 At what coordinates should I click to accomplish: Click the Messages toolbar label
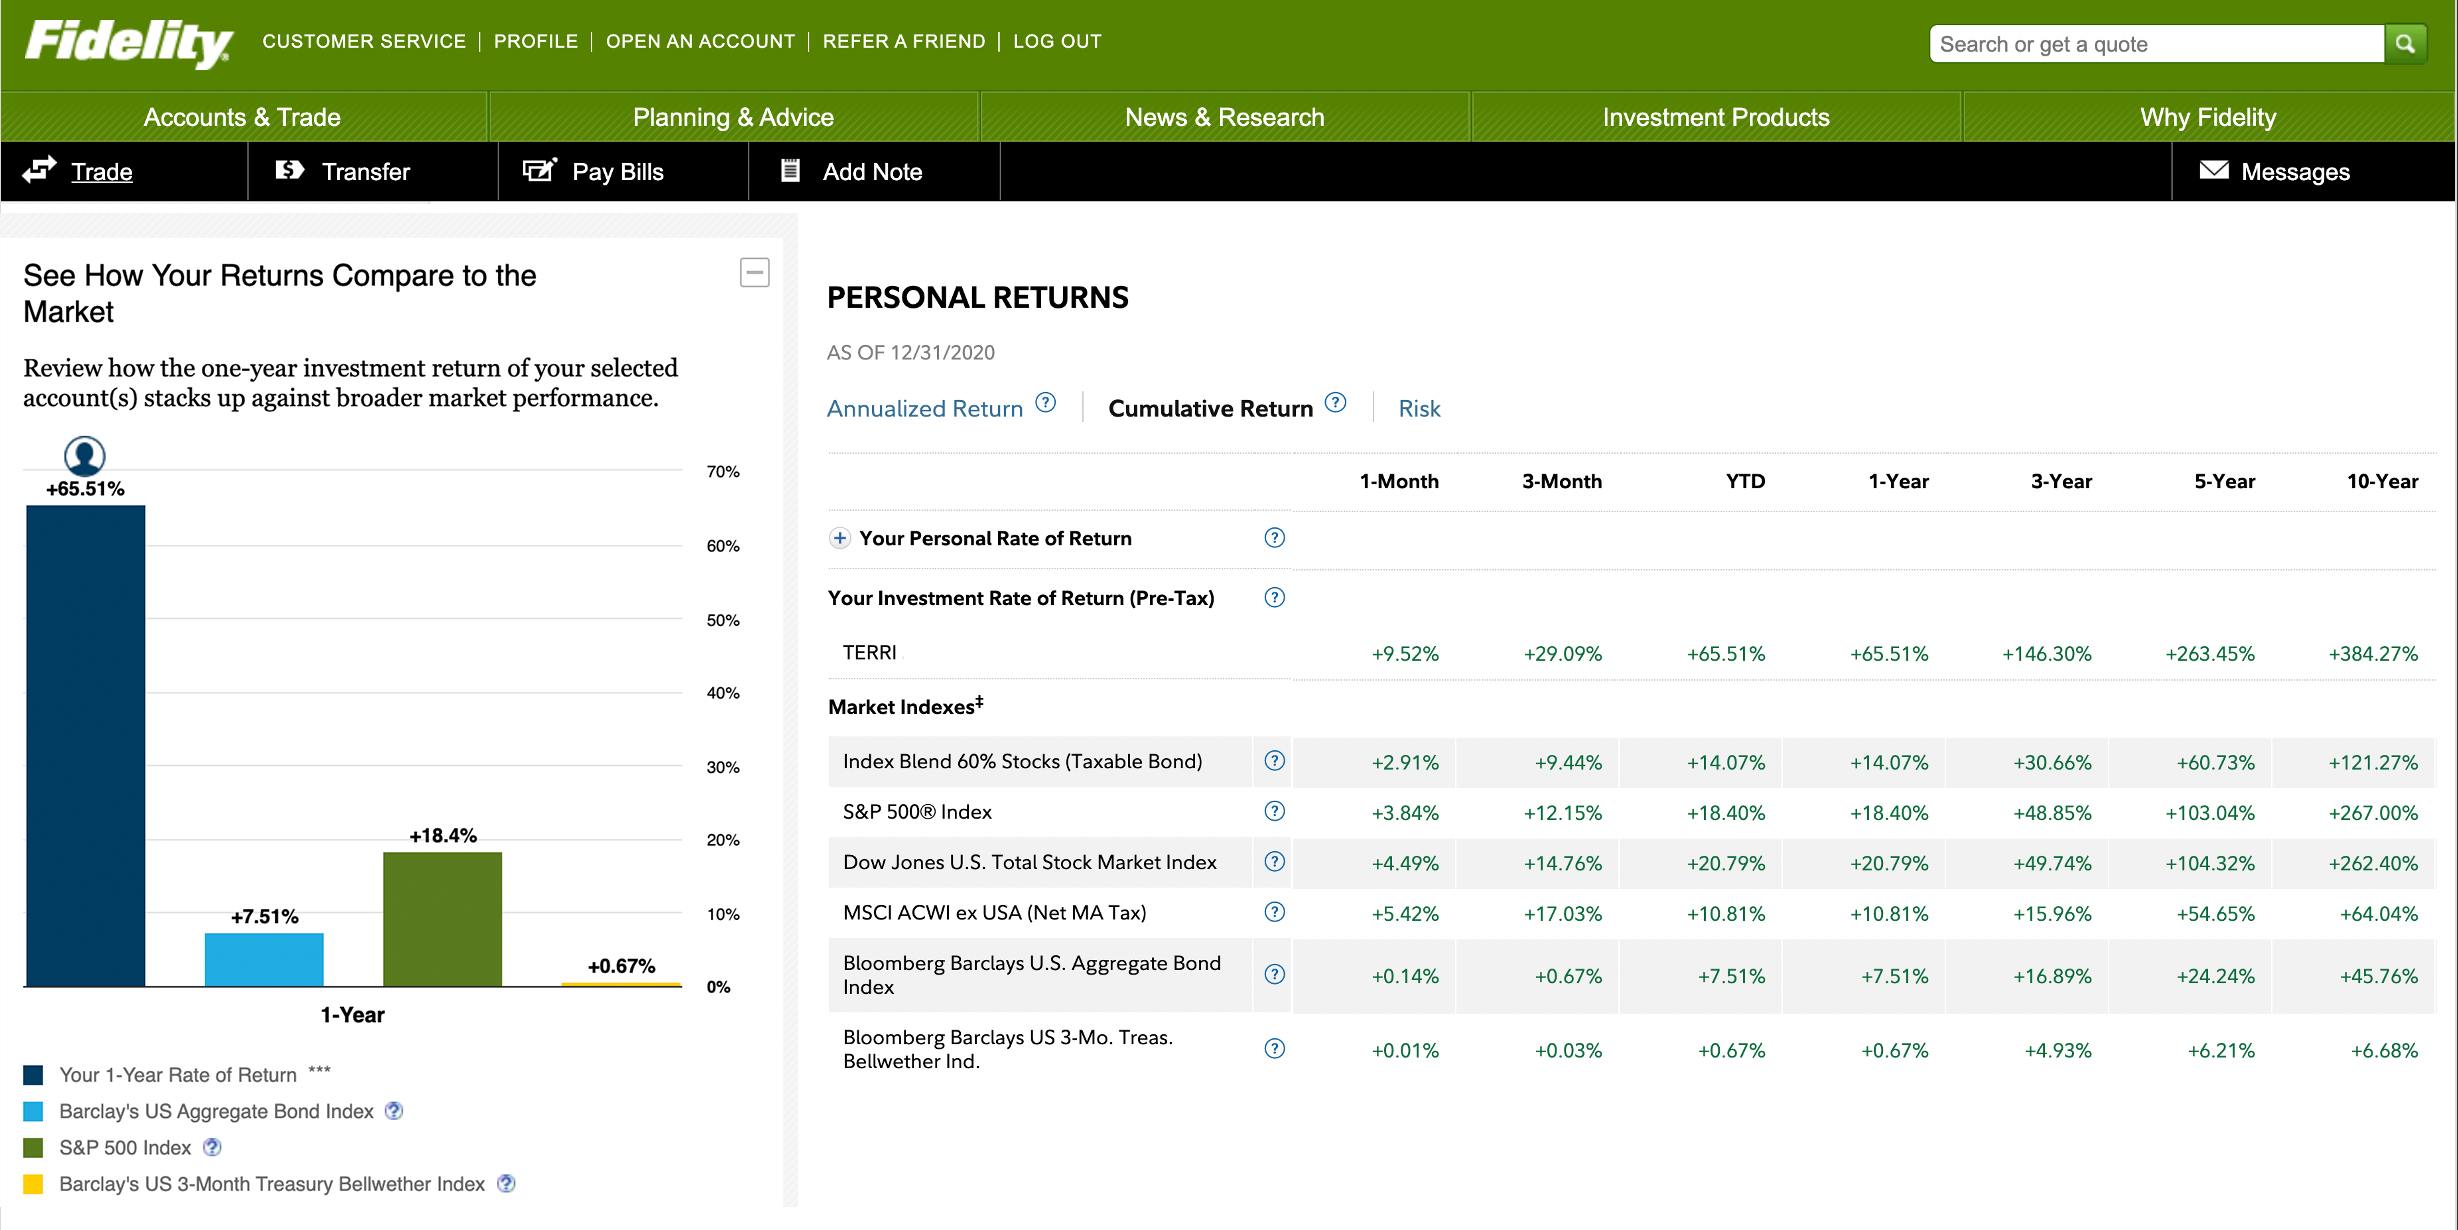click(2295, 171)
